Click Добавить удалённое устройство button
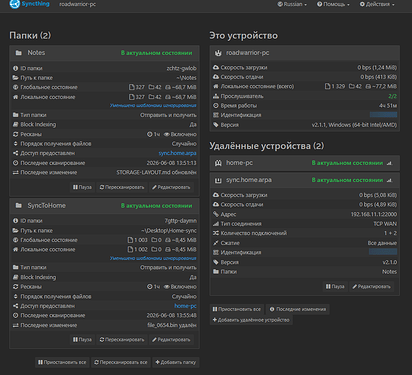 pos(251,320)
